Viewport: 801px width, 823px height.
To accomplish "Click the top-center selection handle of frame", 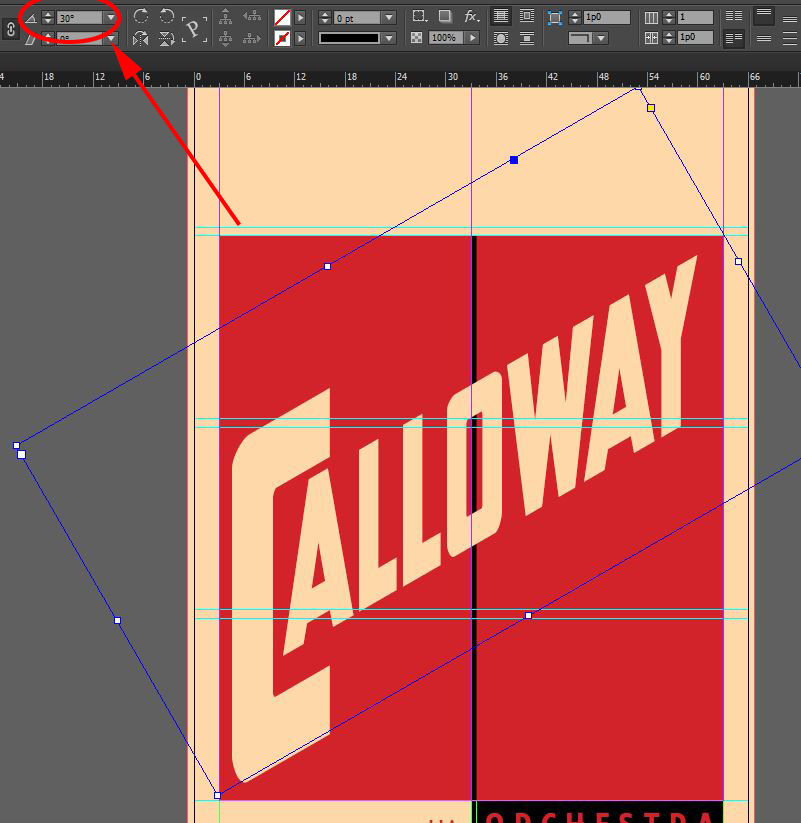I will 514,160.
